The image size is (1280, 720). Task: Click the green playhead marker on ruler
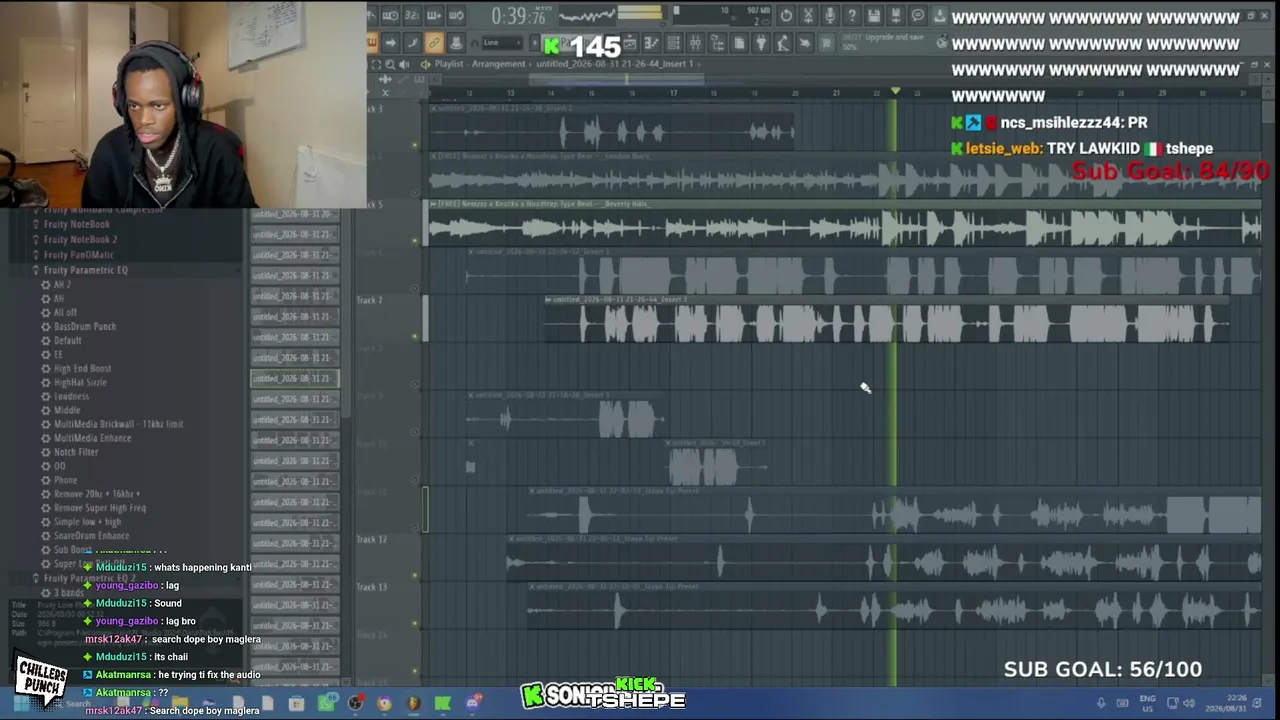(895, 92)
